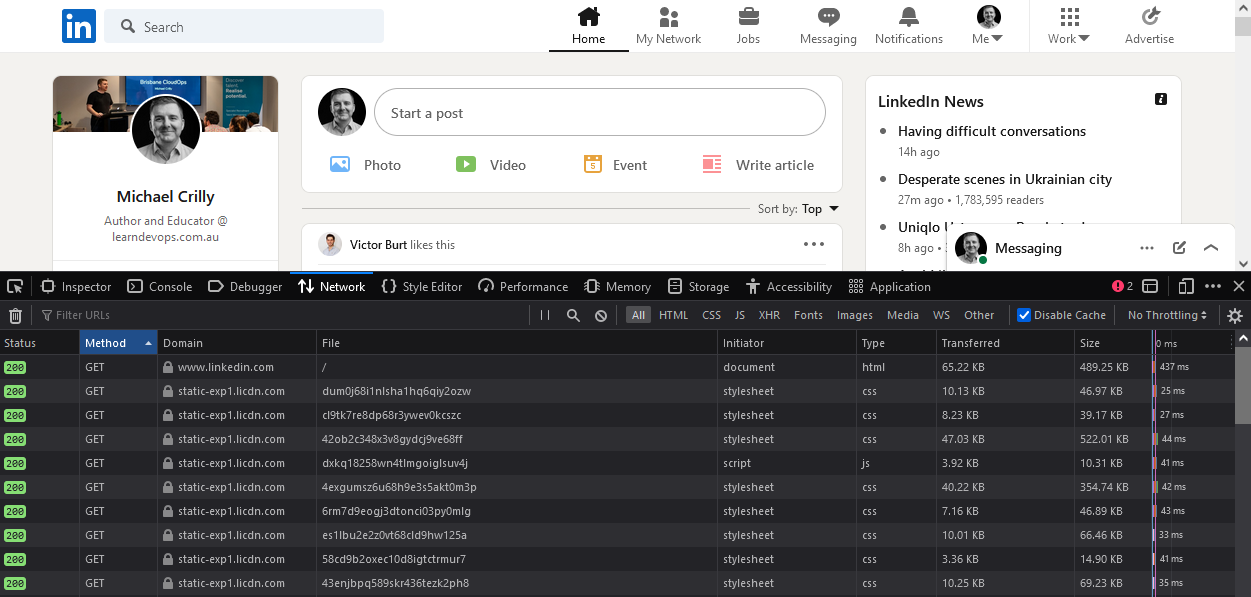Viewport: 1251px width, 597px height.
Task: Uncheck the Disable Cache checkbox
Action: coord(1024,314)
